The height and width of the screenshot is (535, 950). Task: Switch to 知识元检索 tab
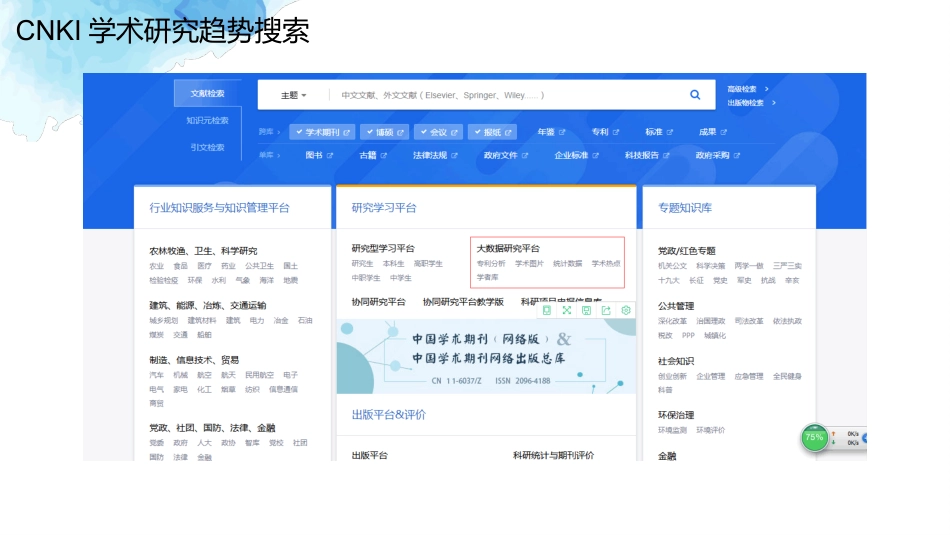pos(207,121)
